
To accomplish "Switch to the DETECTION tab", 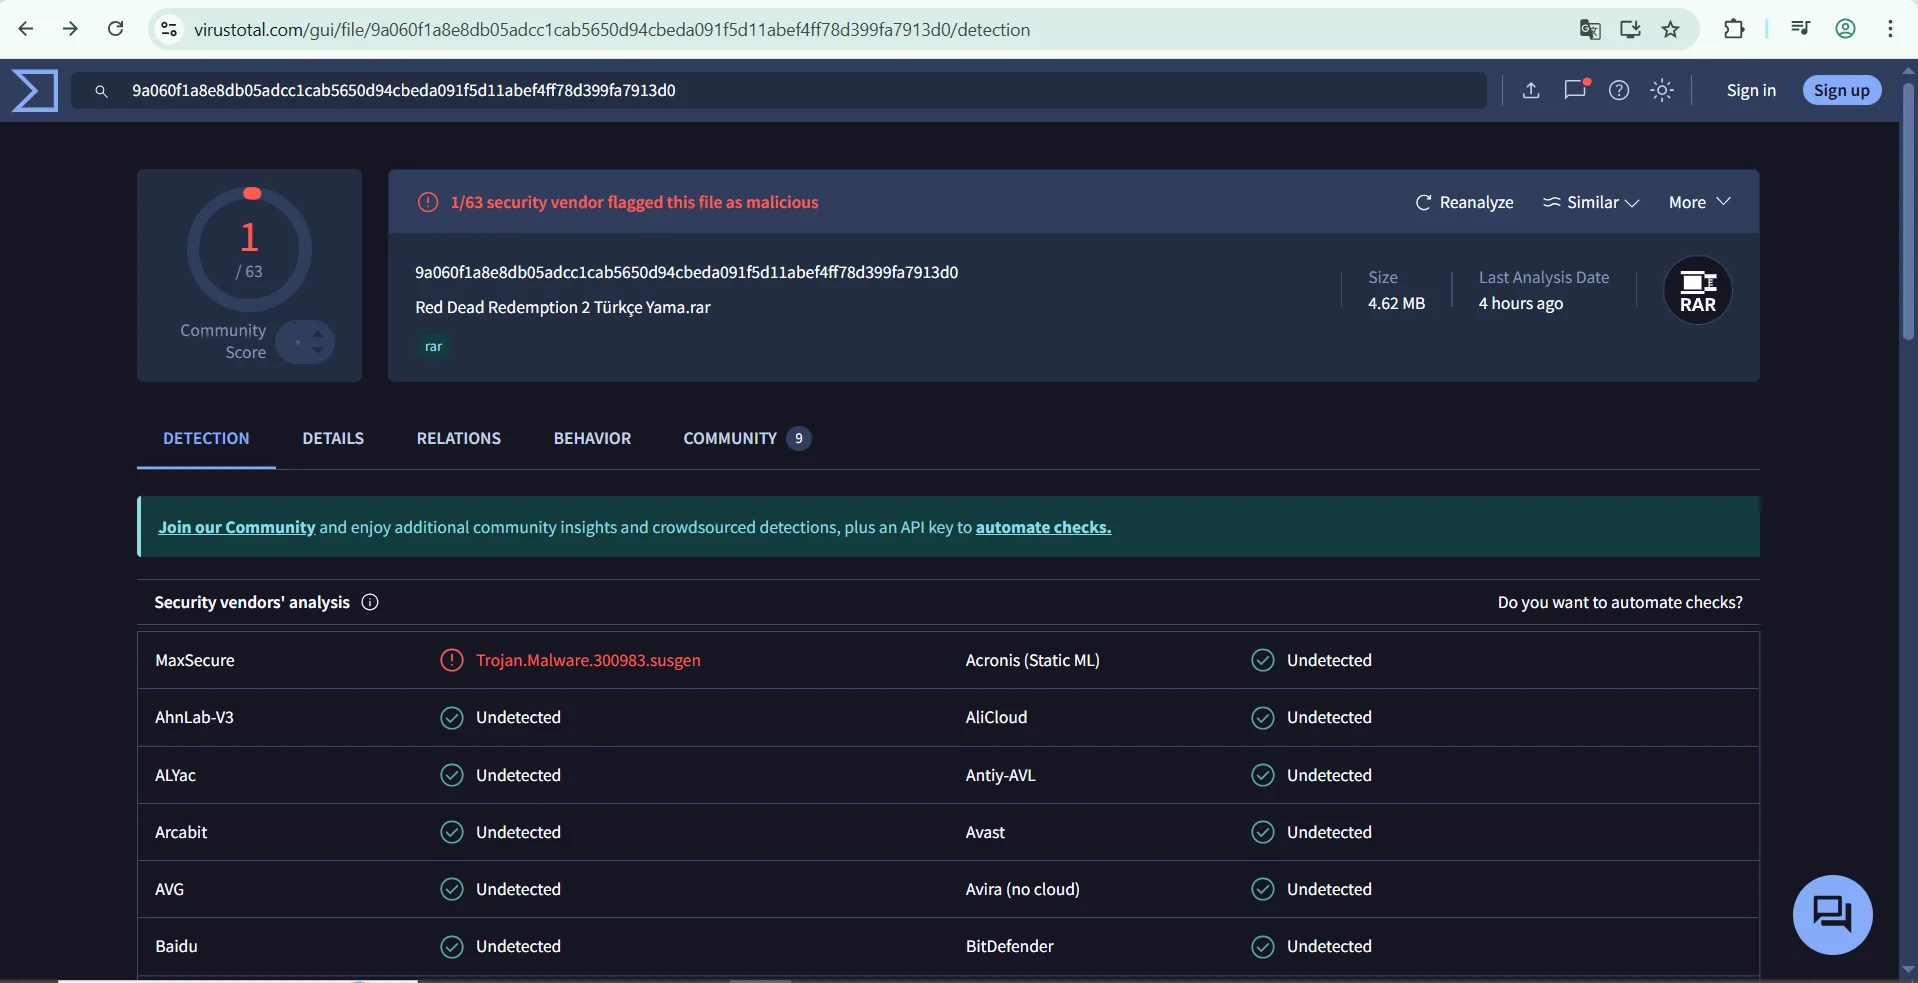I will (x=206, y=438).
